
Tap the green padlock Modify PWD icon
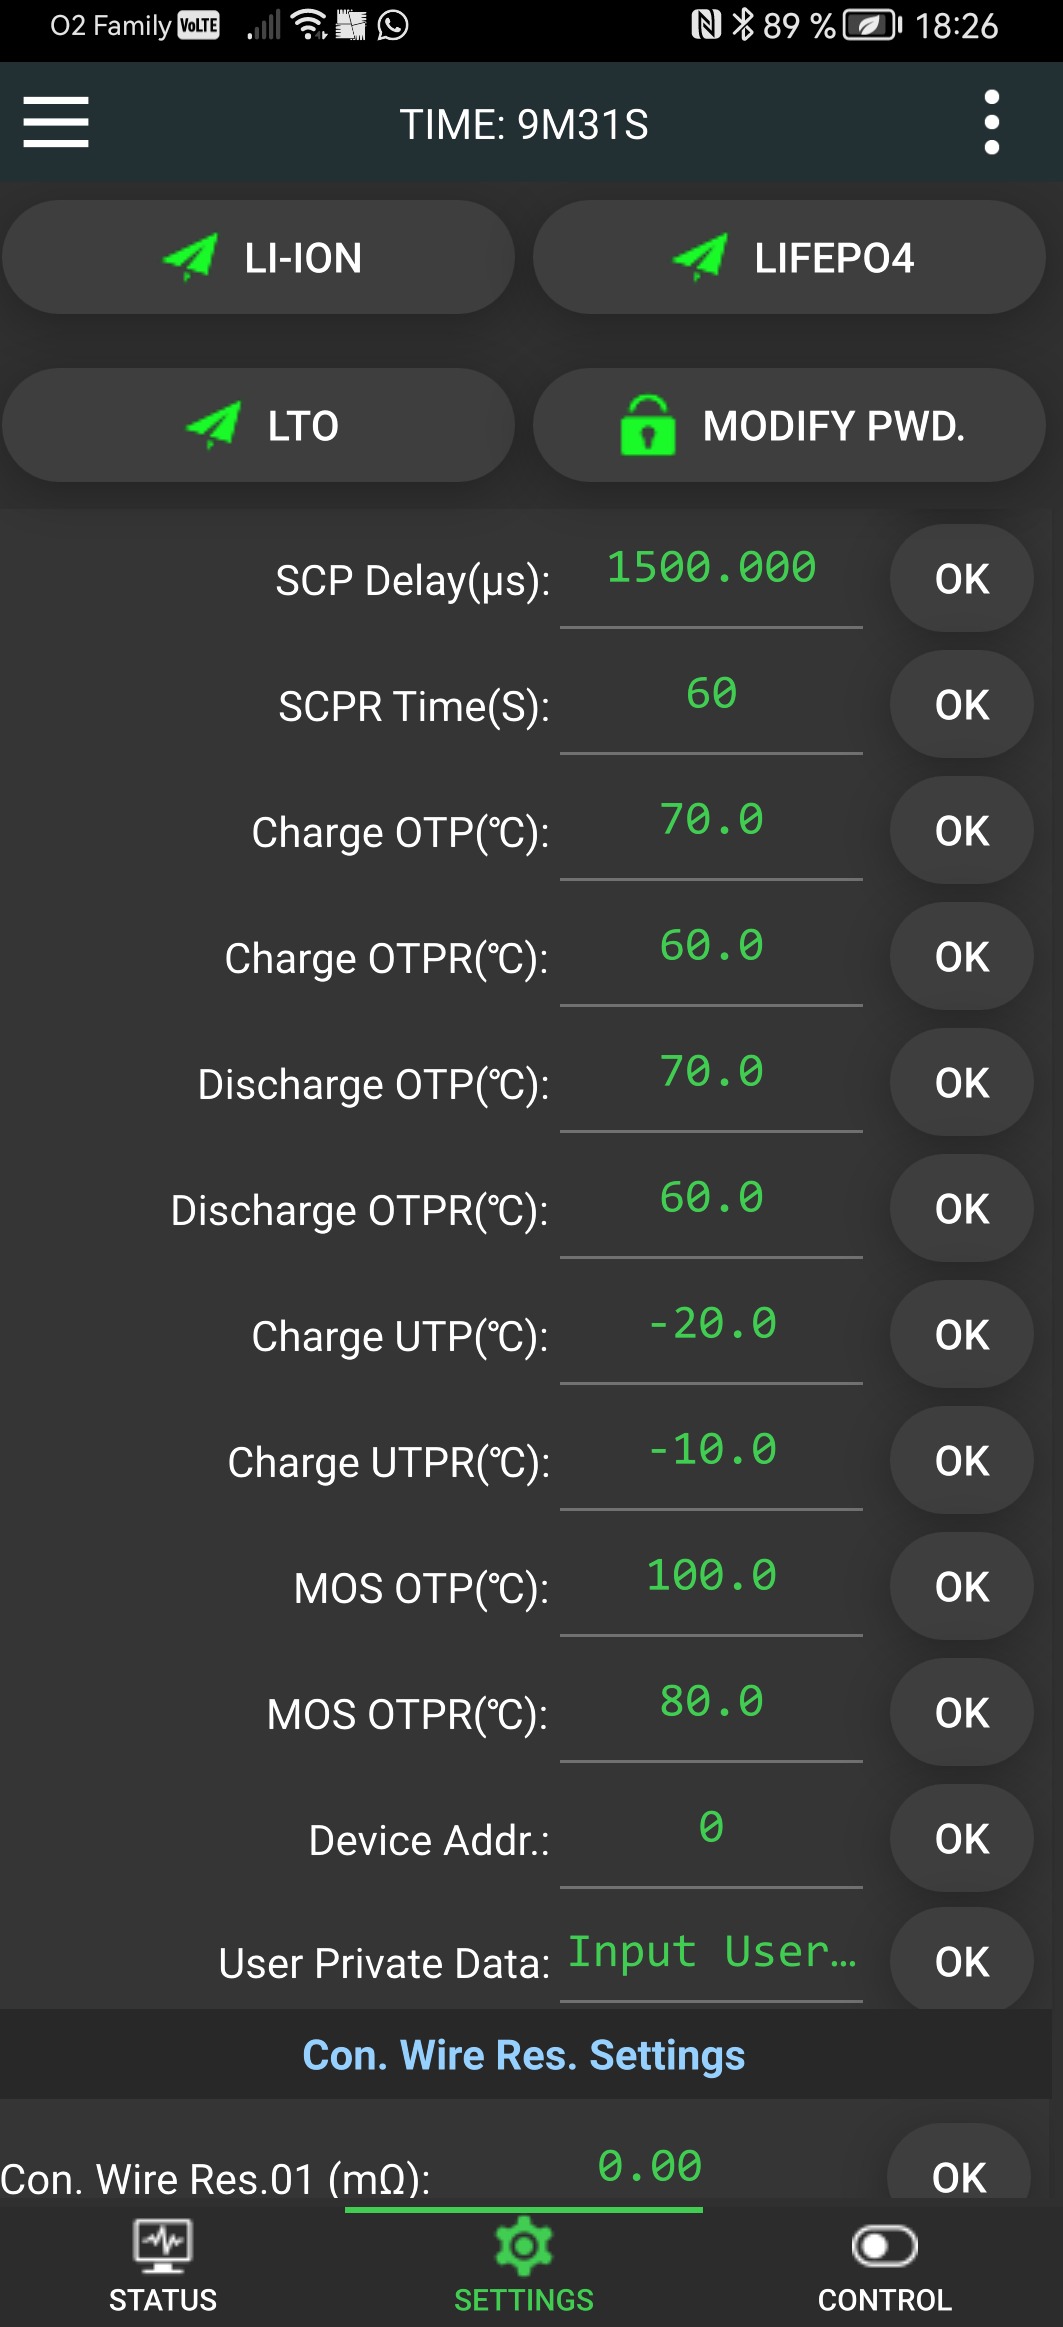648,425
